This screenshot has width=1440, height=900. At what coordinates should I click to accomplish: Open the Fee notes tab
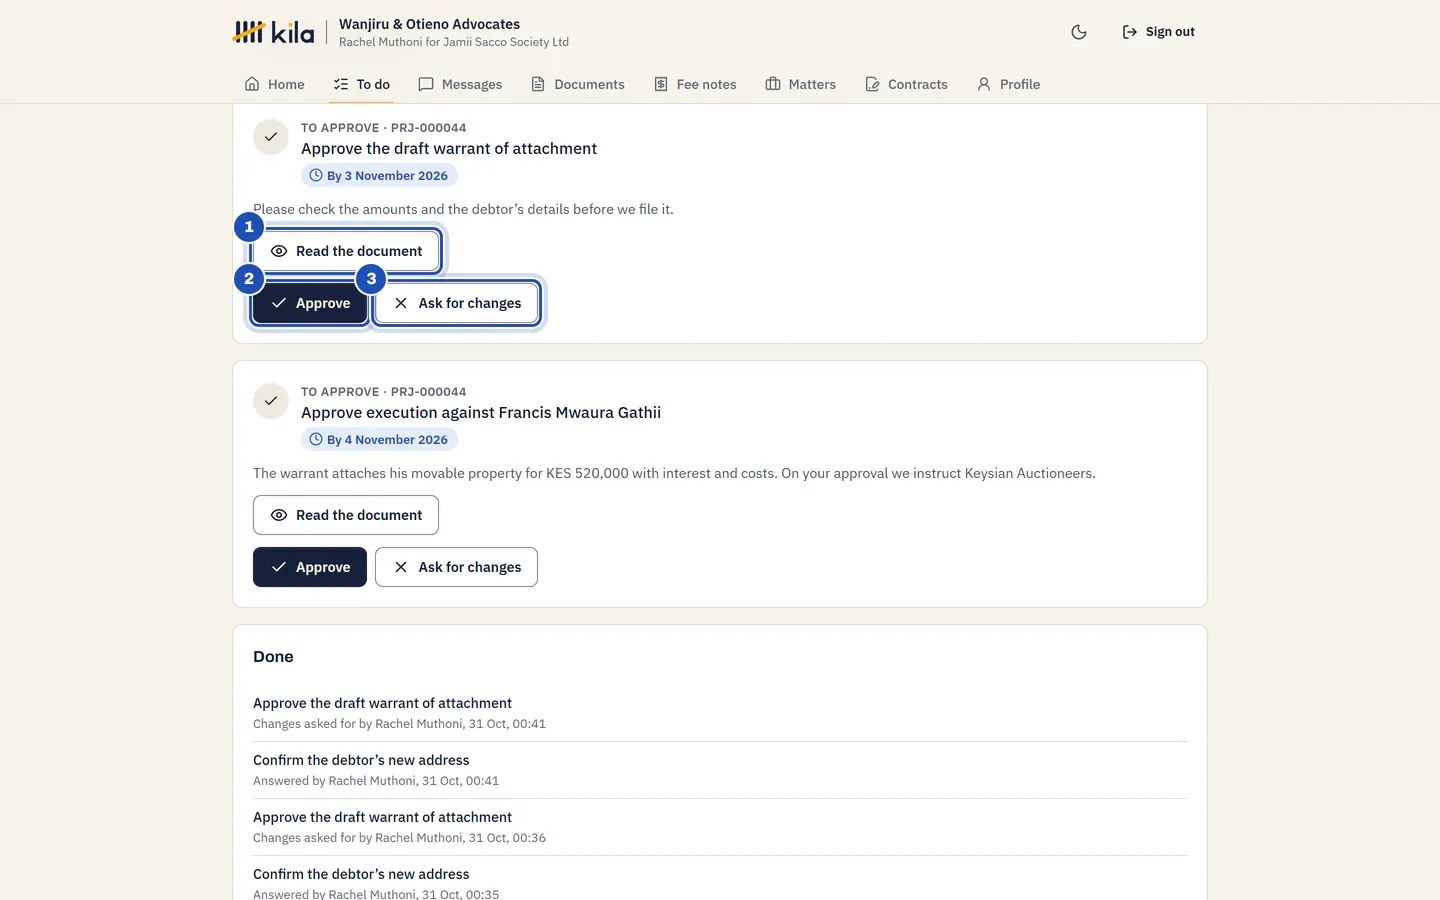click(x=695, y=84)
